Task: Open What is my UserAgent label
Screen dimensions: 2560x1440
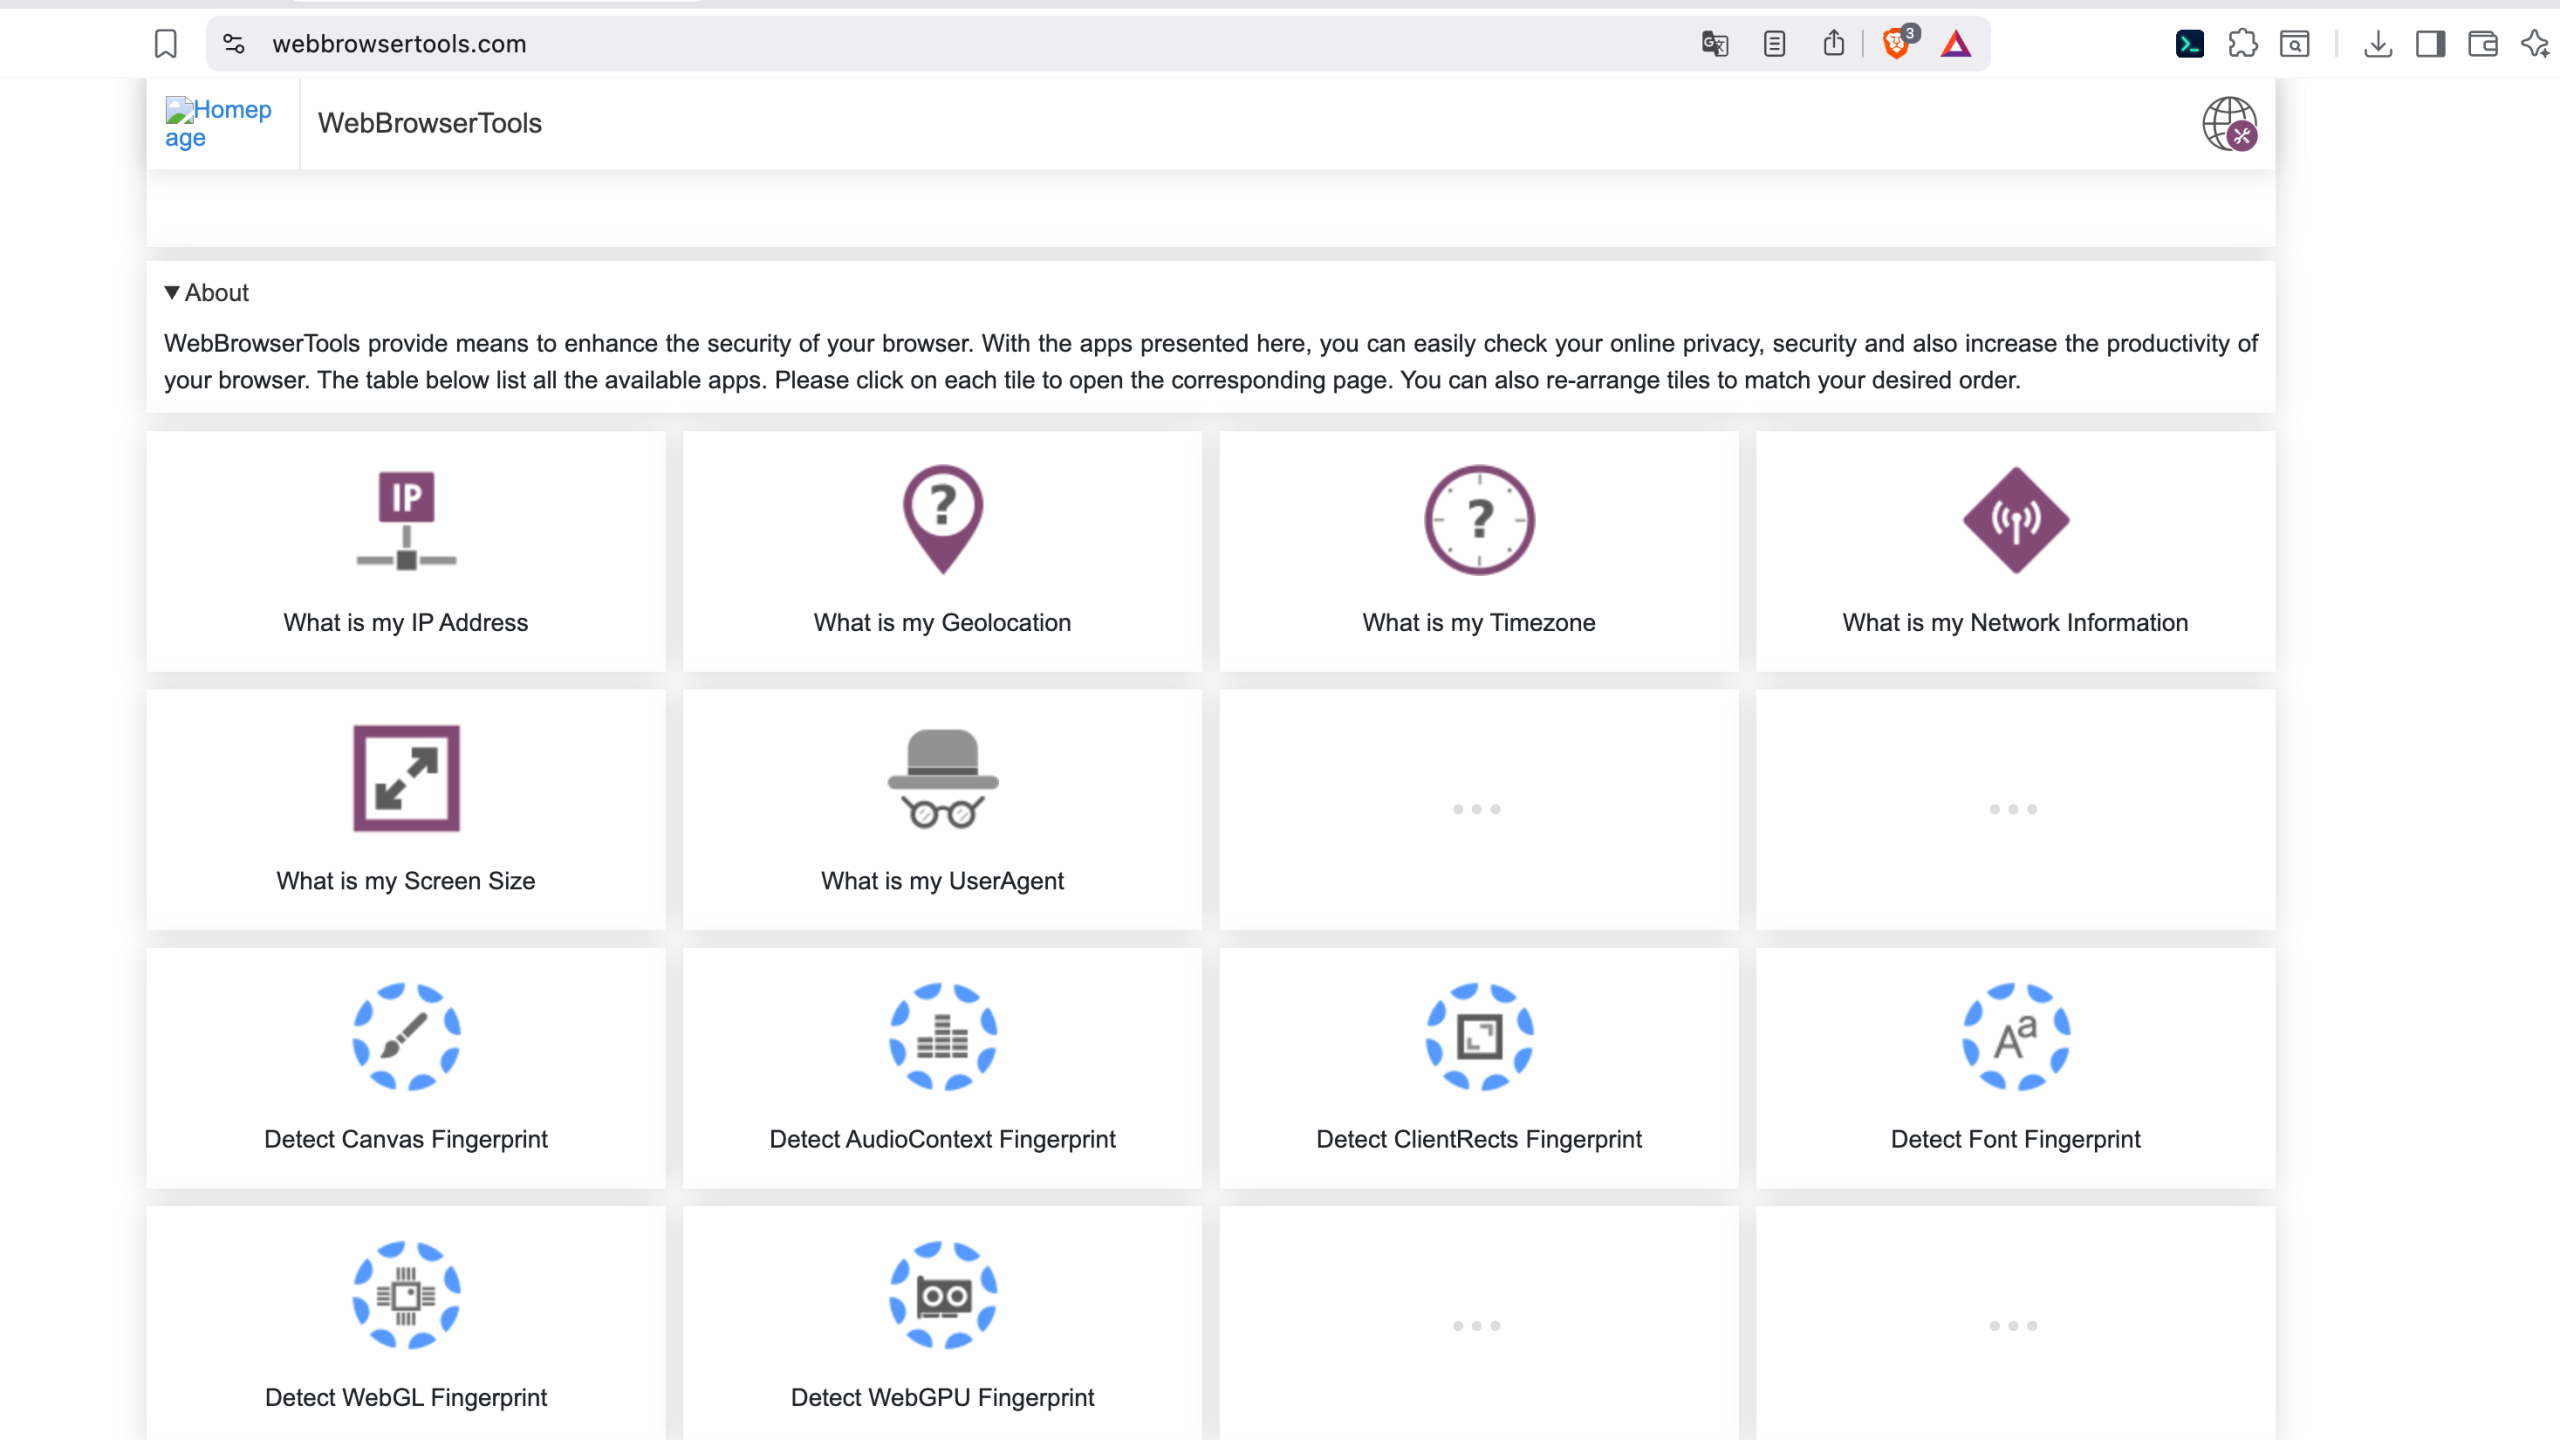Action: pyautogui.click(x=942, y=881)
